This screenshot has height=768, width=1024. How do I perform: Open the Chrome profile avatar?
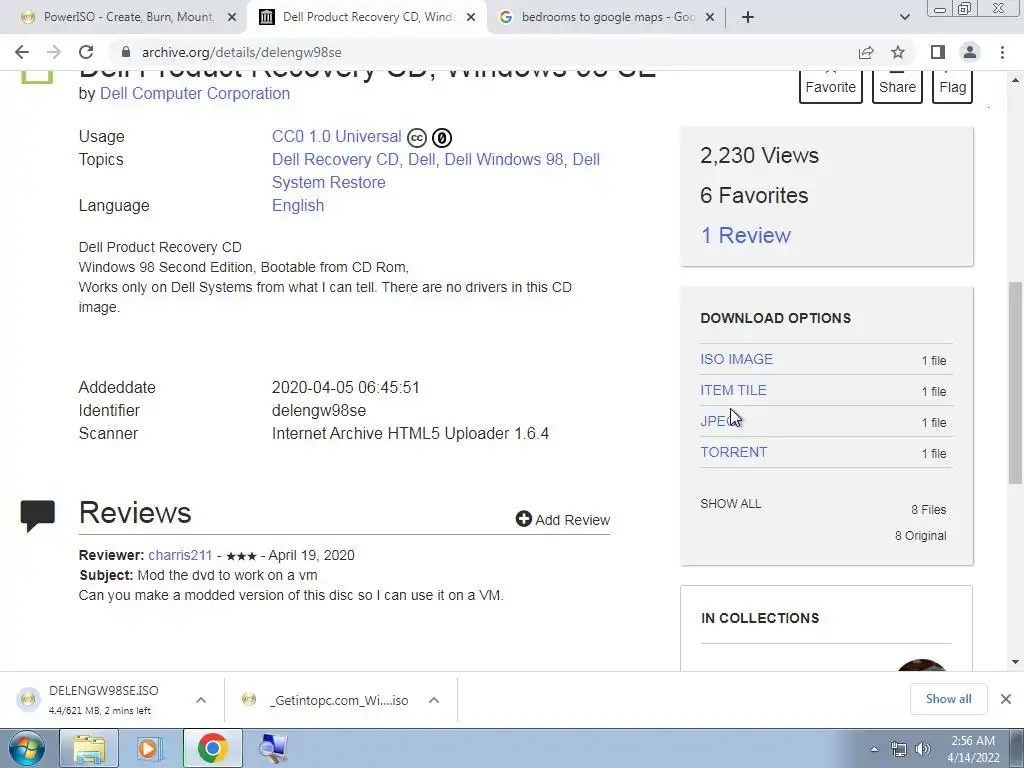pos(970,52)
